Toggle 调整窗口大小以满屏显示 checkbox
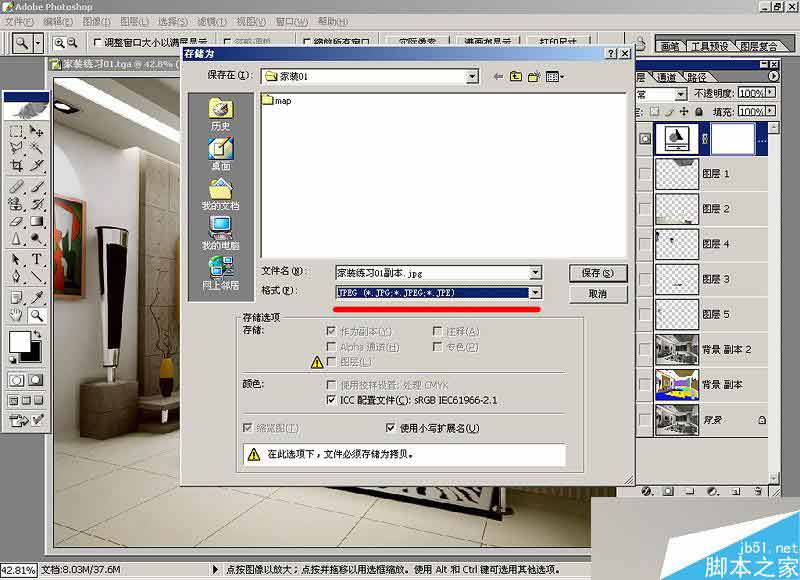This screenshot has width=800, height=580. point(97,42)
